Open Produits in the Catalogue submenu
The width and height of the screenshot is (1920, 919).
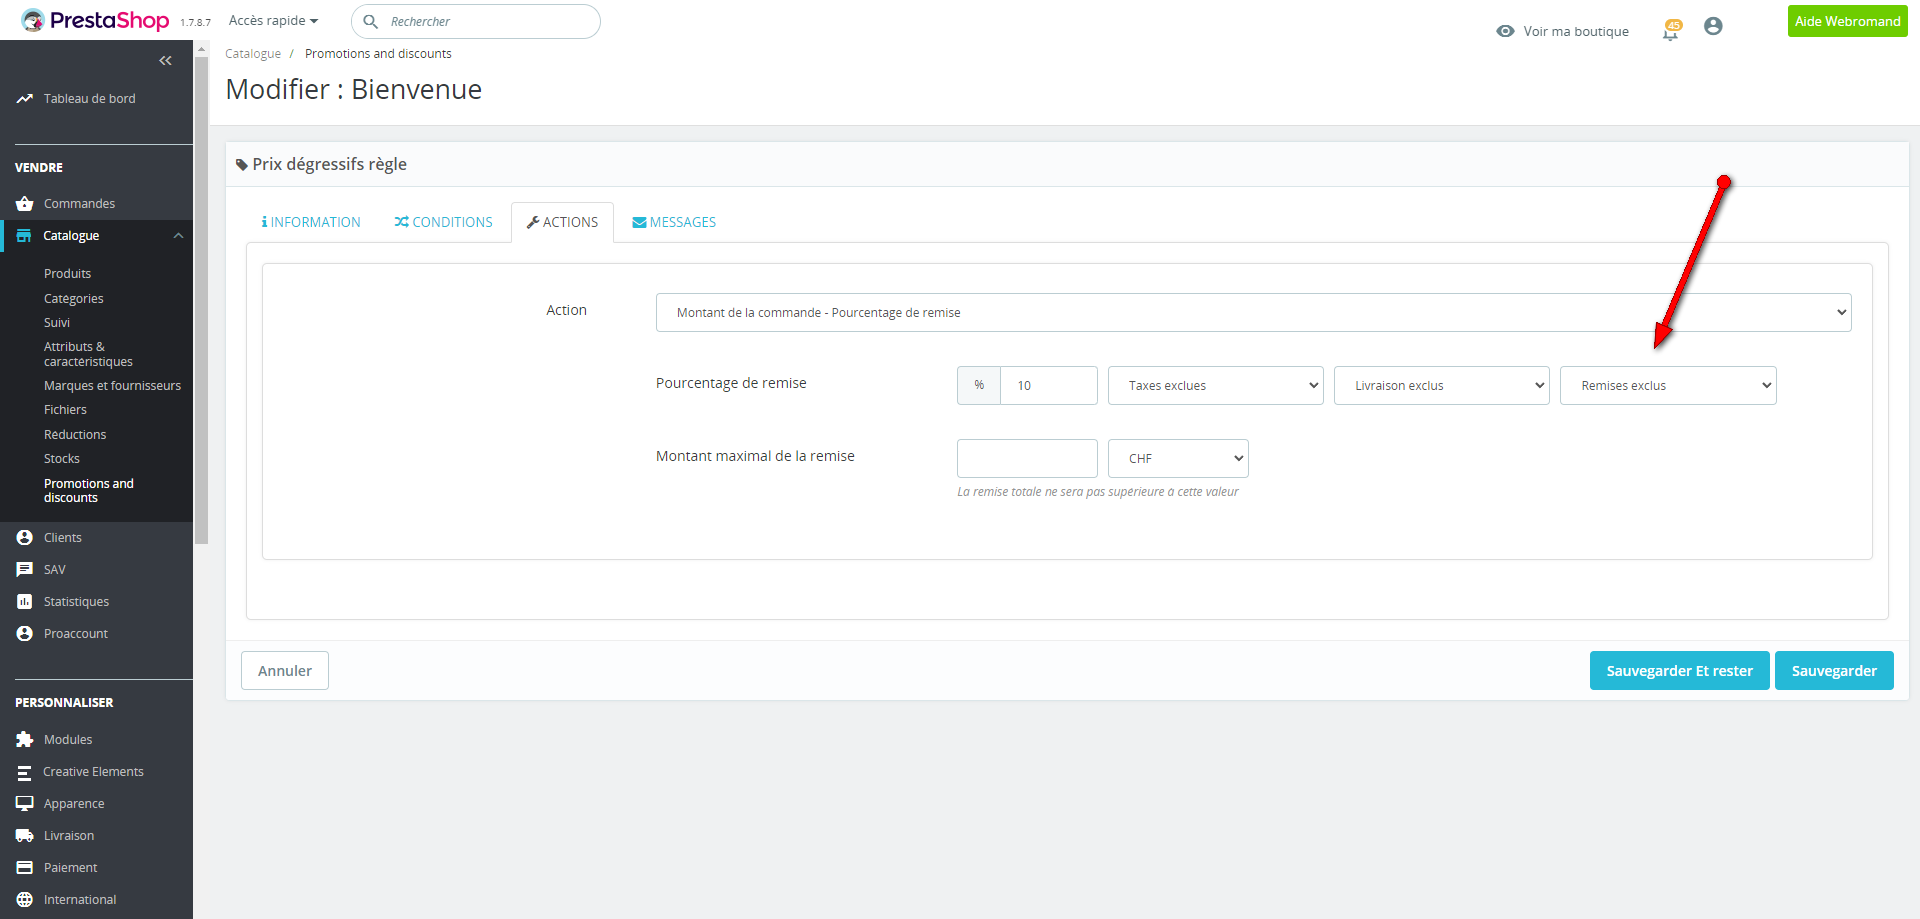pyautogui.click(x=67, y=274)
